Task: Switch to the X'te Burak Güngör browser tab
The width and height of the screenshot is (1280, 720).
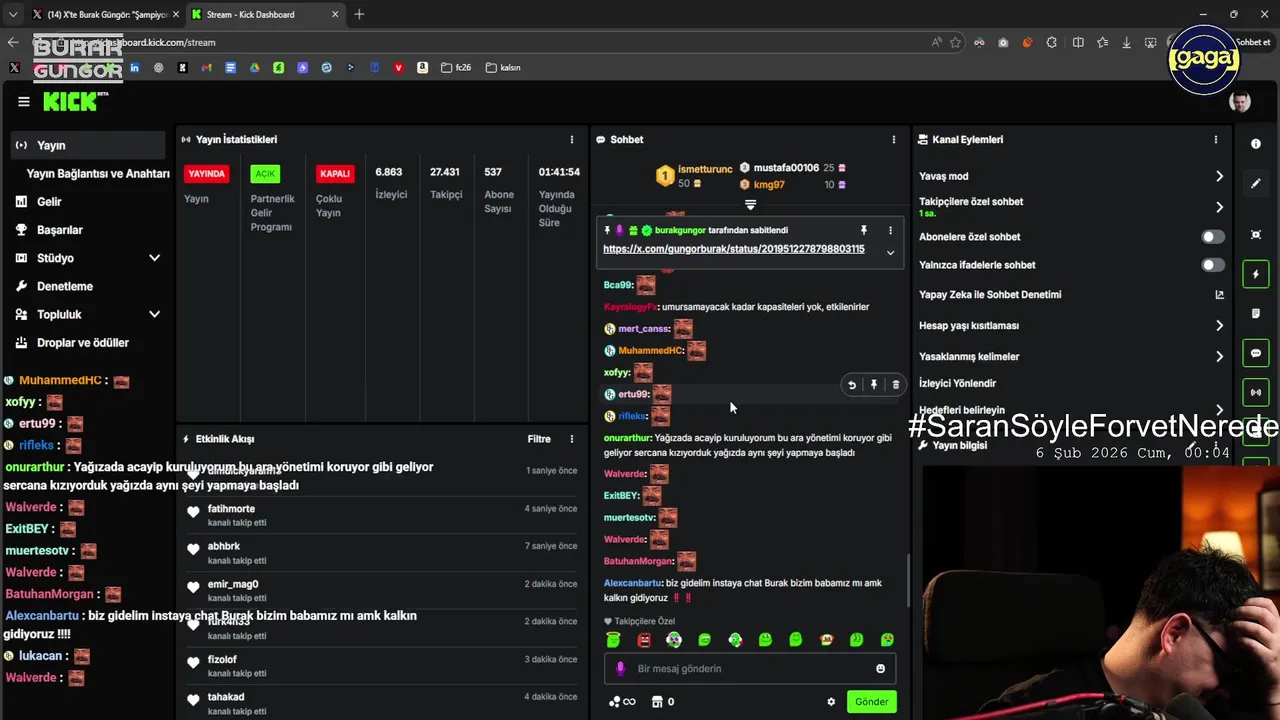Action: click(x=104, y=14)
